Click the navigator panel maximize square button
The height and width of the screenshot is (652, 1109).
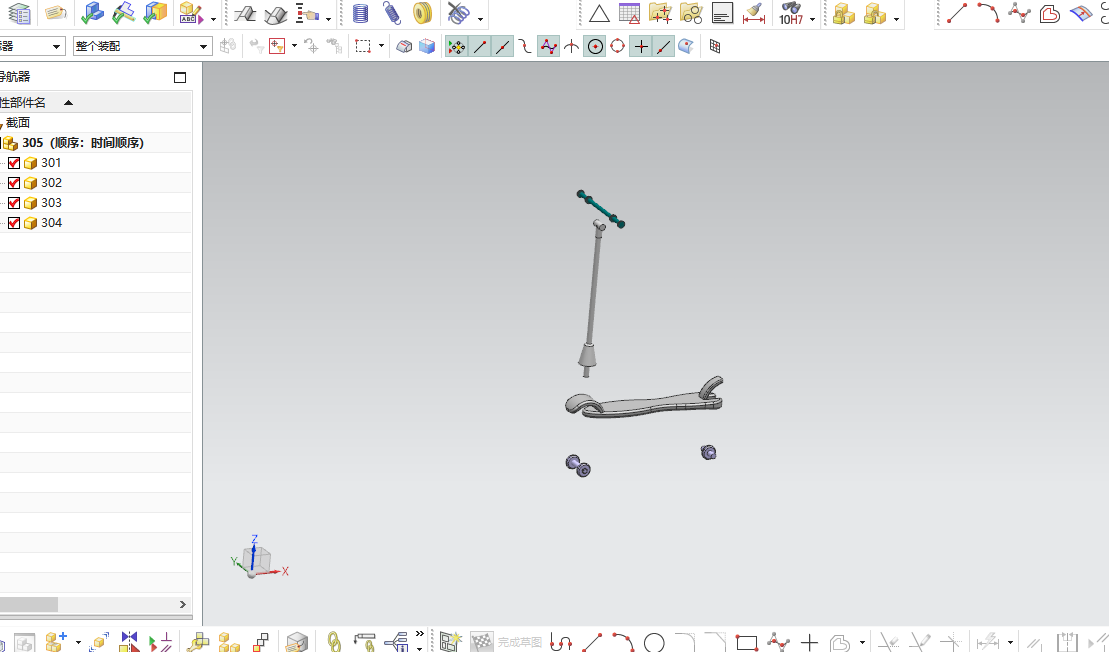point(180,78)
